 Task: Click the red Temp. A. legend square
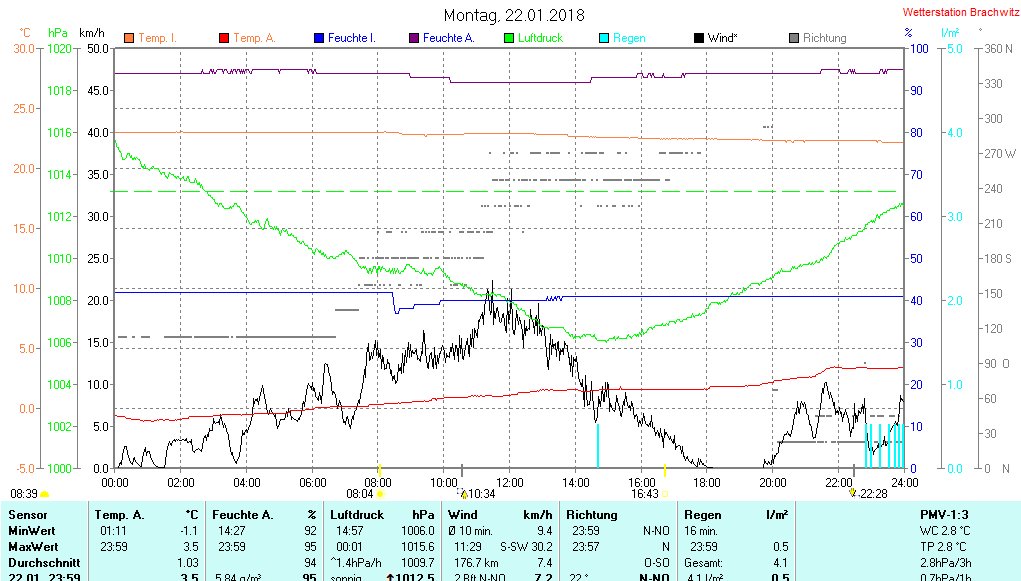click(223, 38)
